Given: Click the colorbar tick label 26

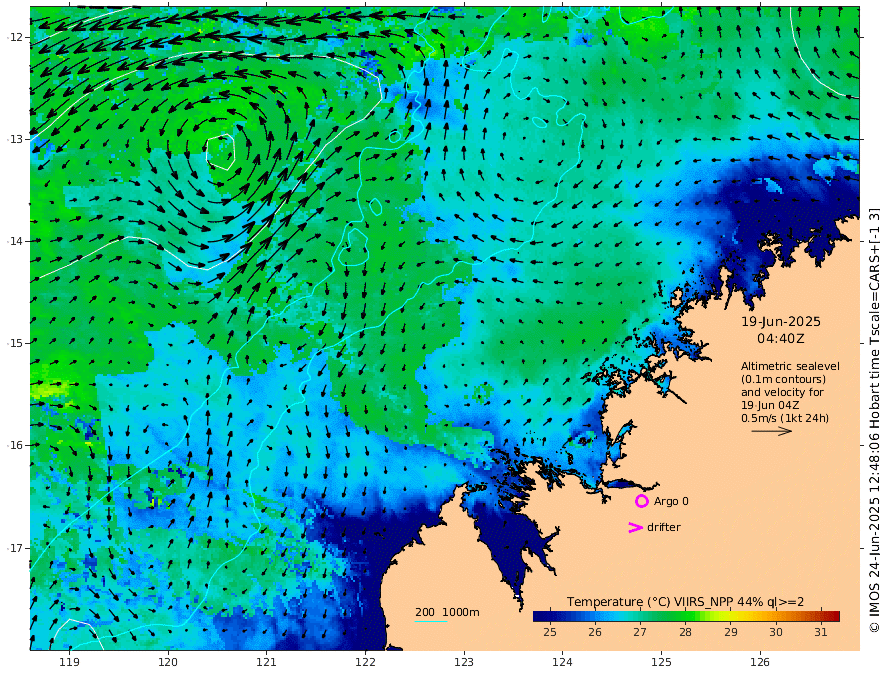Looking at the screenshot, I should click(x=595, y=632).
